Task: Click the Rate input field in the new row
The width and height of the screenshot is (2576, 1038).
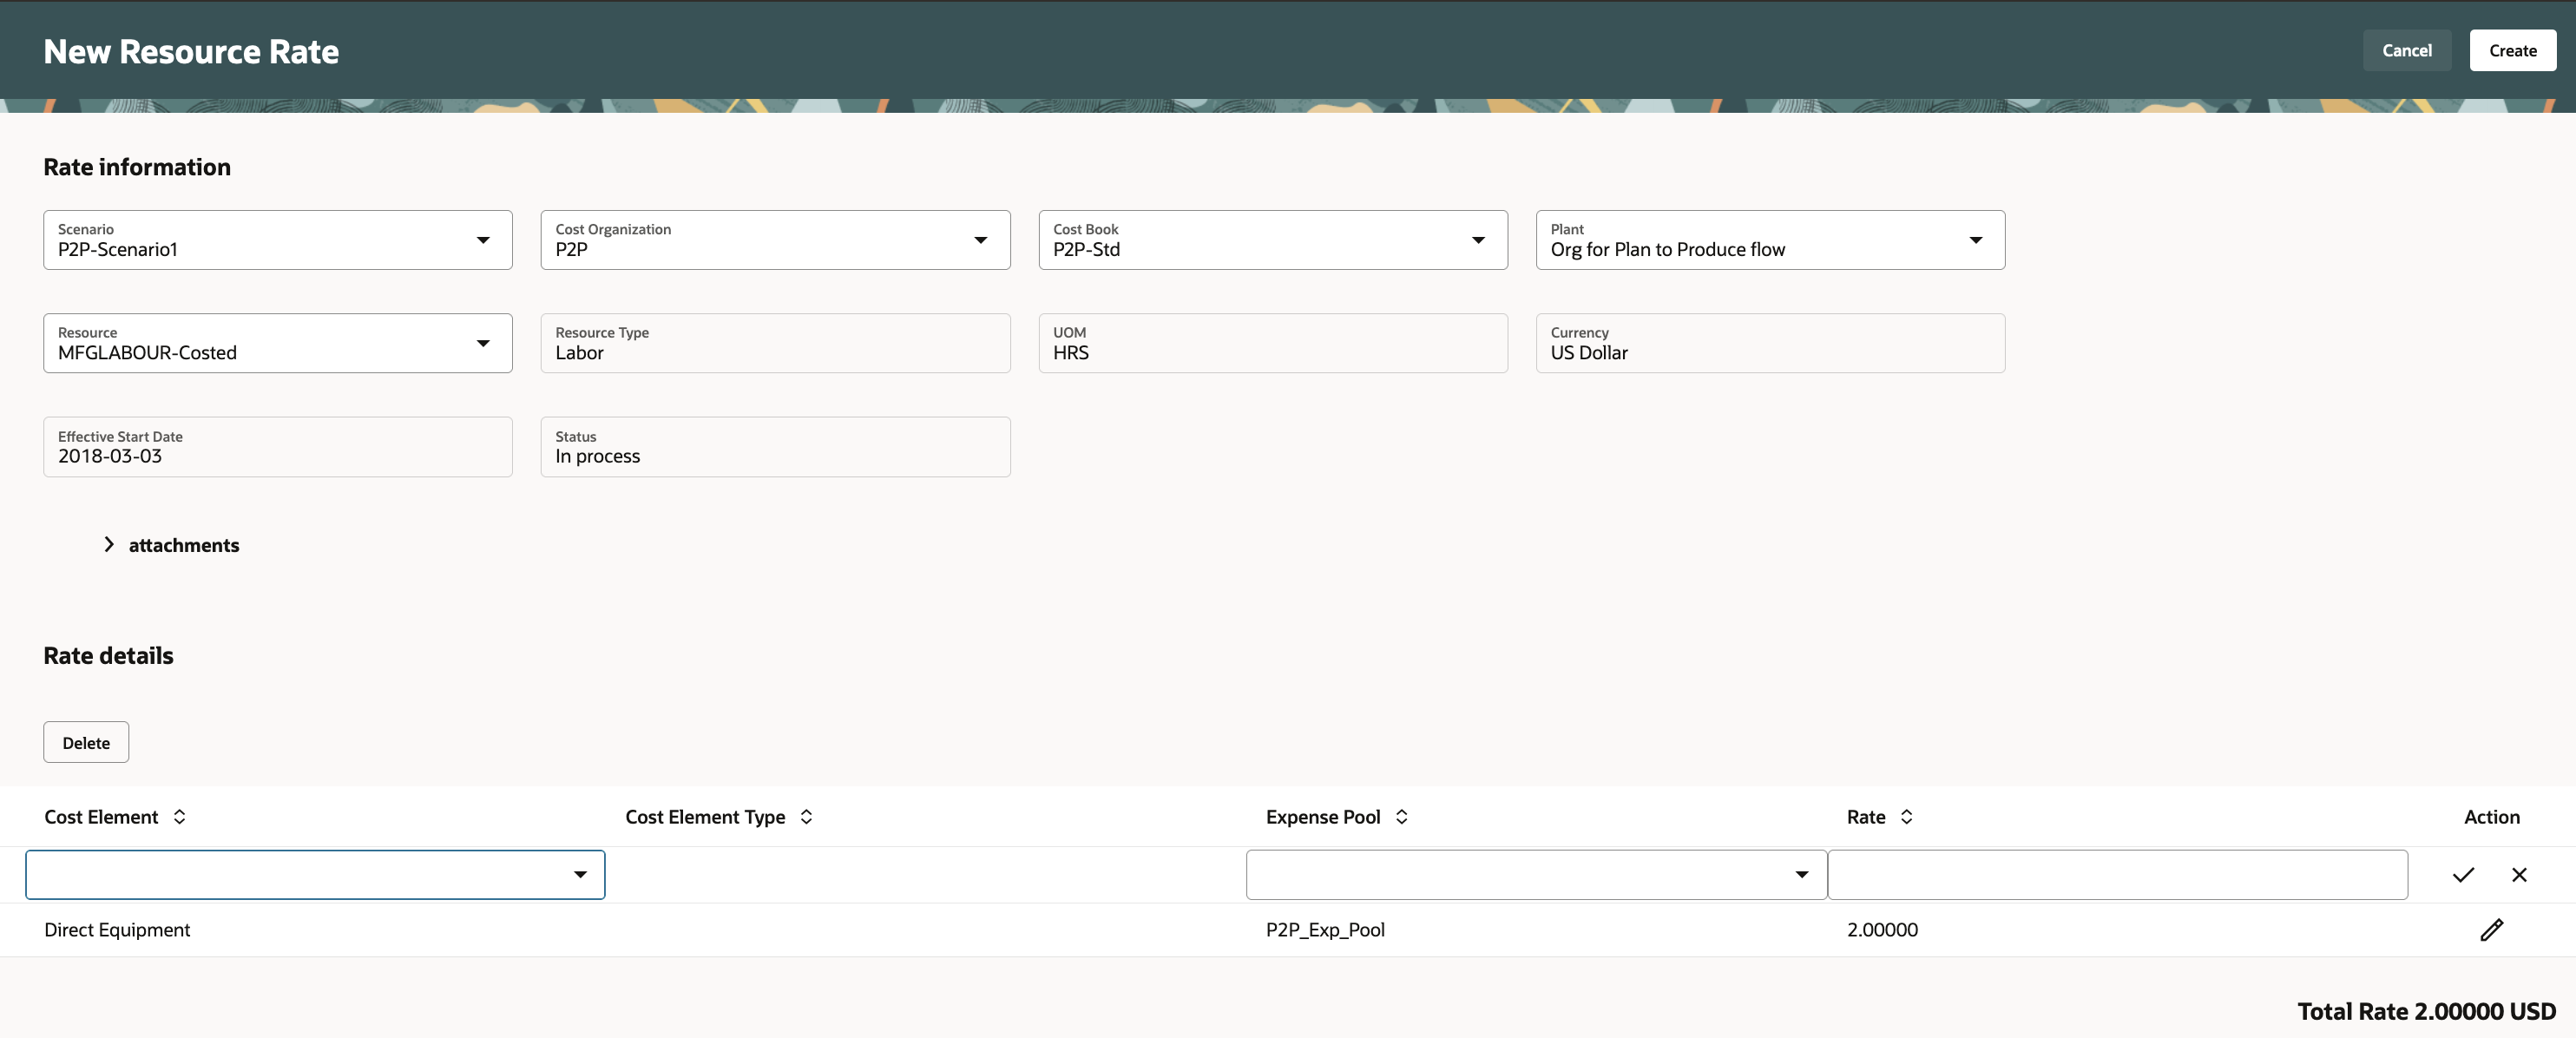Action: tap(2116, 875)
